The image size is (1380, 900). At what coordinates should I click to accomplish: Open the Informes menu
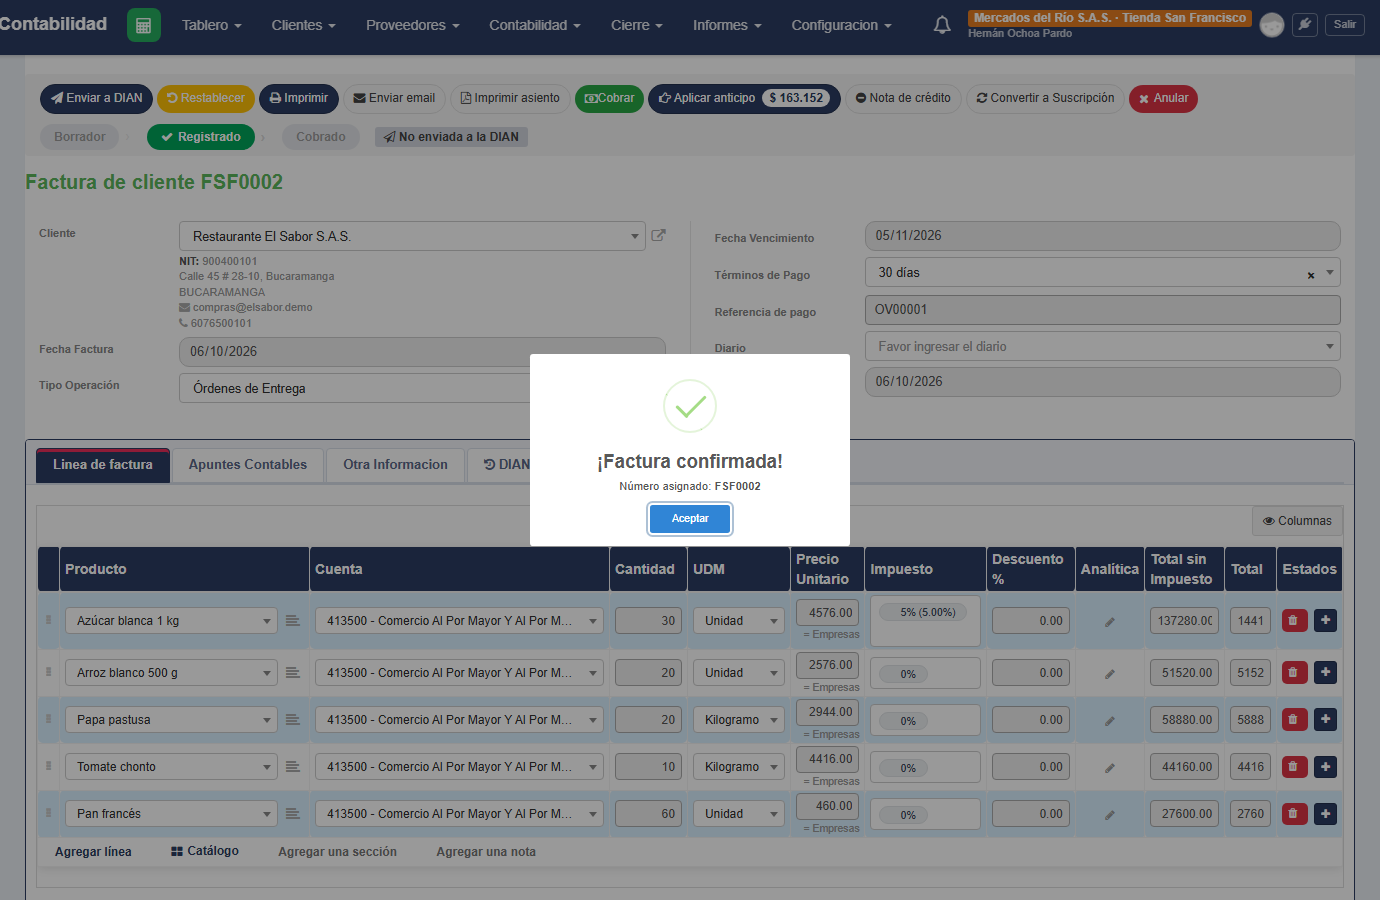(x=727, y=25)
